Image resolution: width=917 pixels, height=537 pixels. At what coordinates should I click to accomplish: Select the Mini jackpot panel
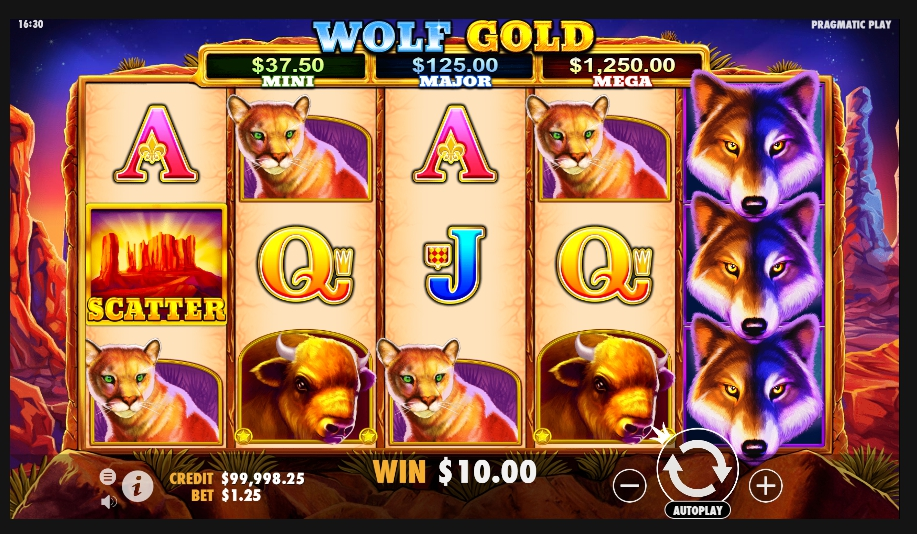(287, 70)
